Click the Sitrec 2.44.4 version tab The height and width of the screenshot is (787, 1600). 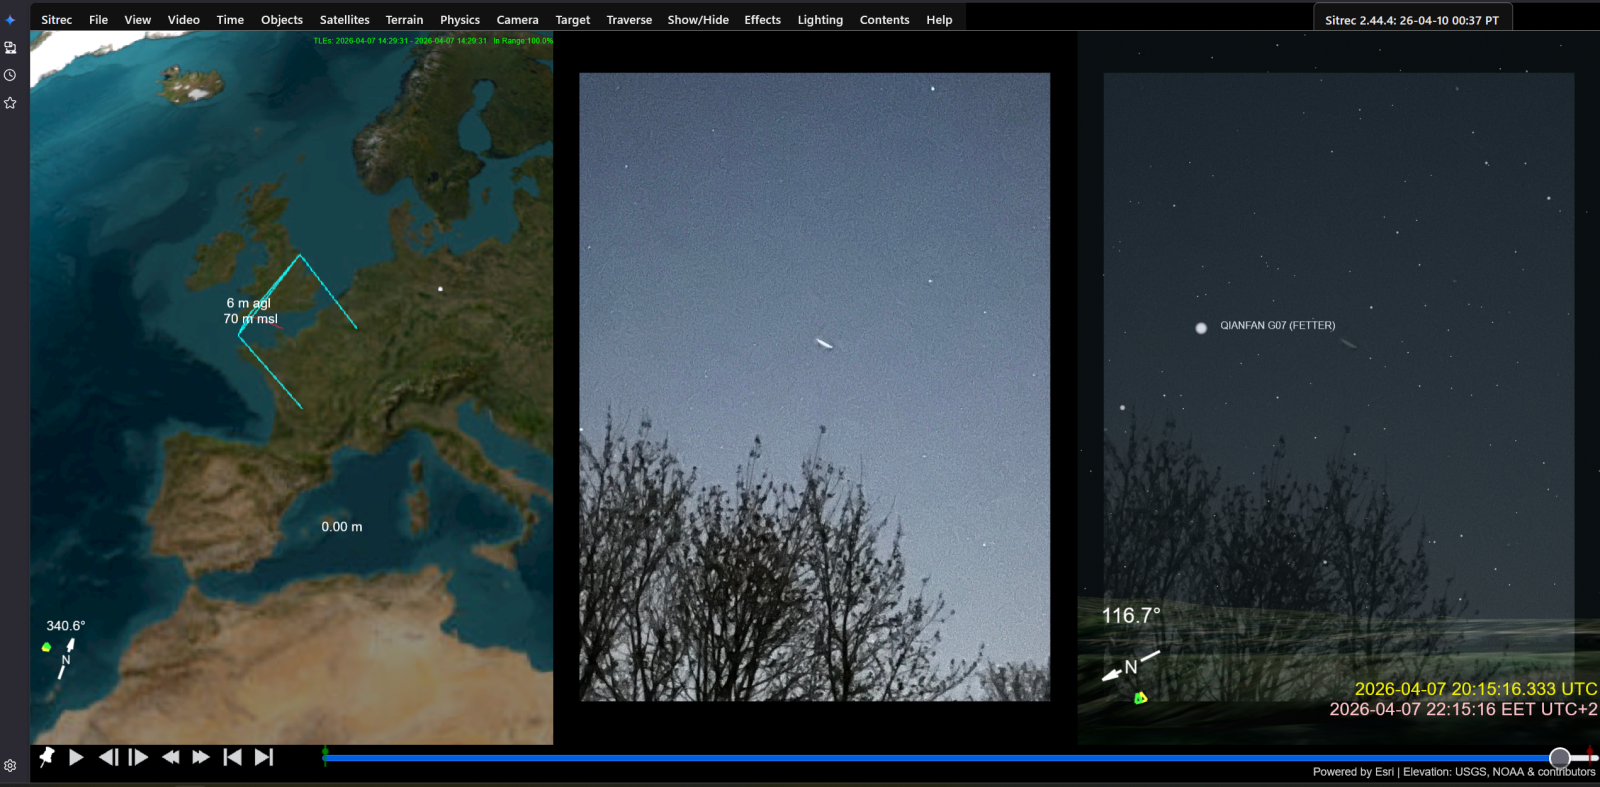[1411, 20]
